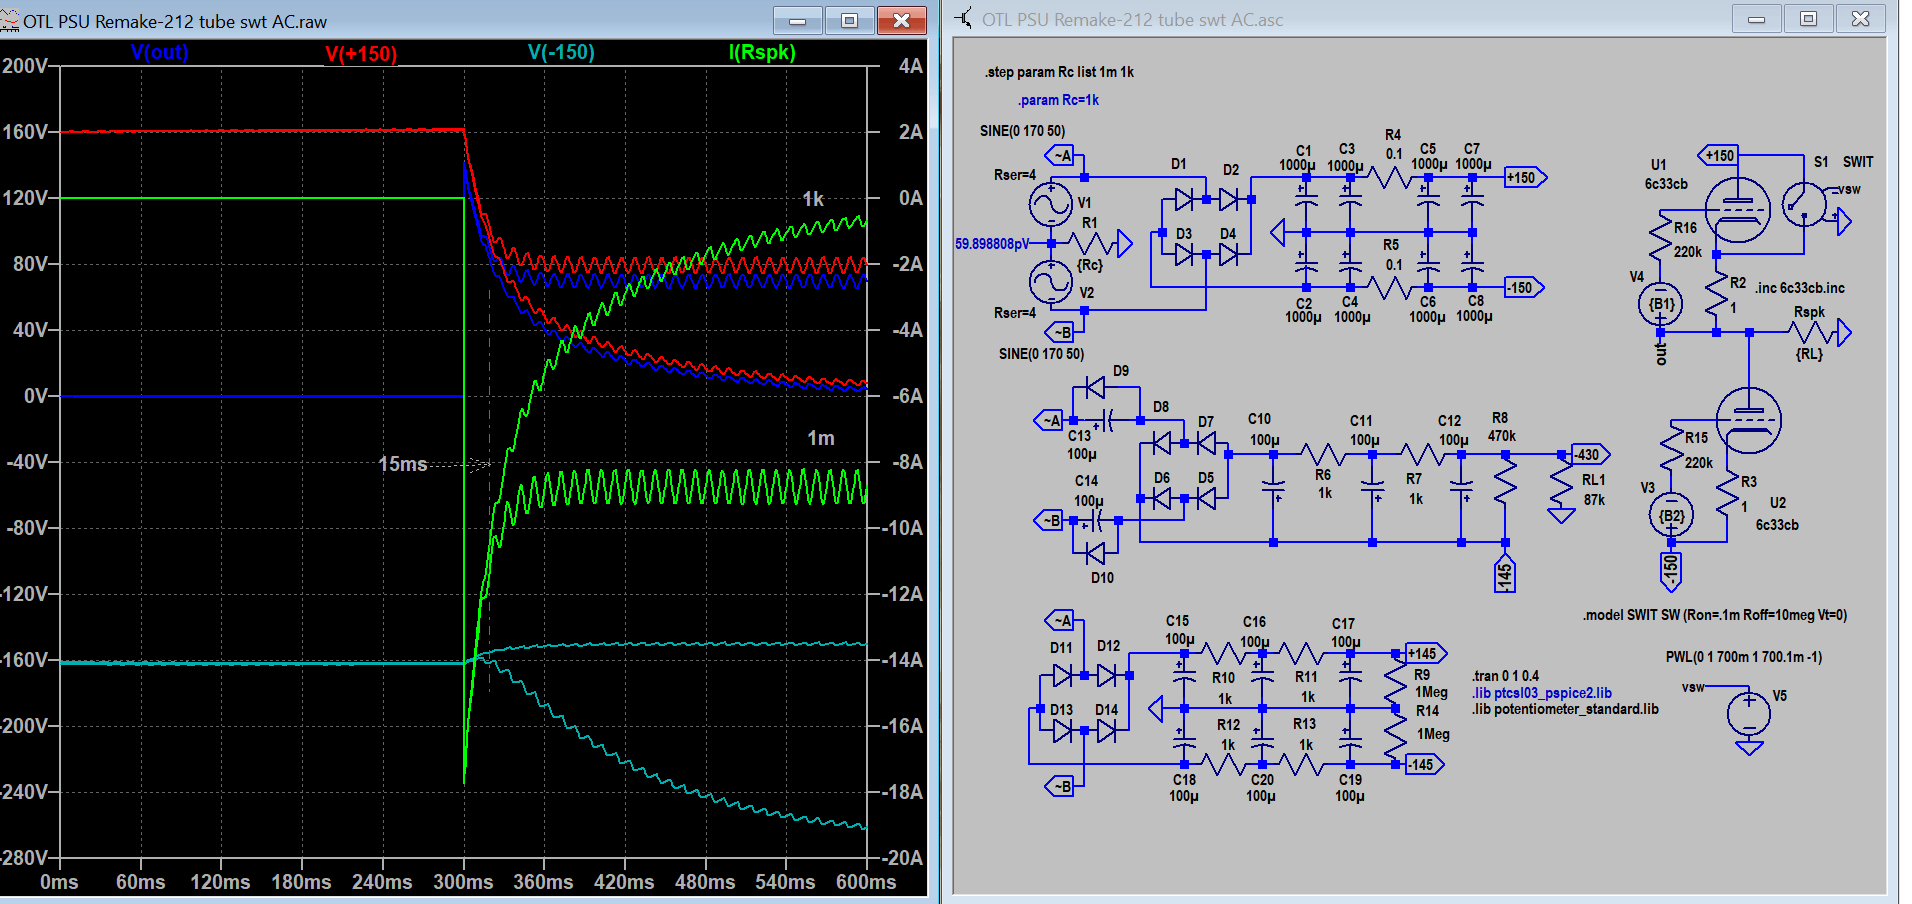The width and height of the screenshot is (1912, 904).
Task: Click the +145 net label flag
Action: click(1425, 653)
